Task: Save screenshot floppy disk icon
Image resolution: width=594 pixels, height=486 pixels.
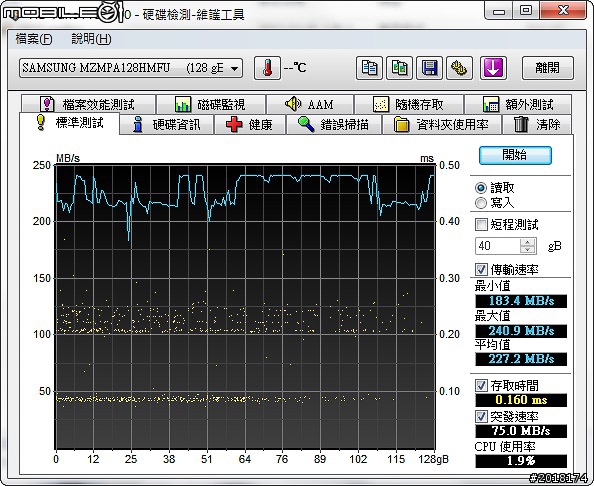Action: coord(429,68)
